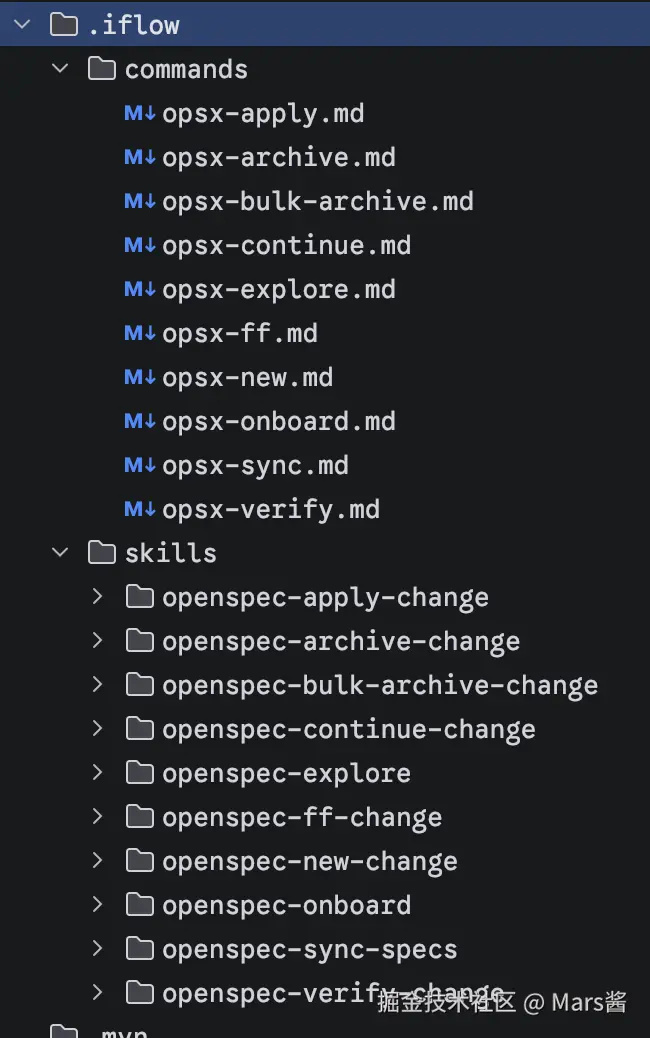Expand the openspec-sync-specs folder arrow
This screenshot has width=650, height=1038.
(97, 949)
